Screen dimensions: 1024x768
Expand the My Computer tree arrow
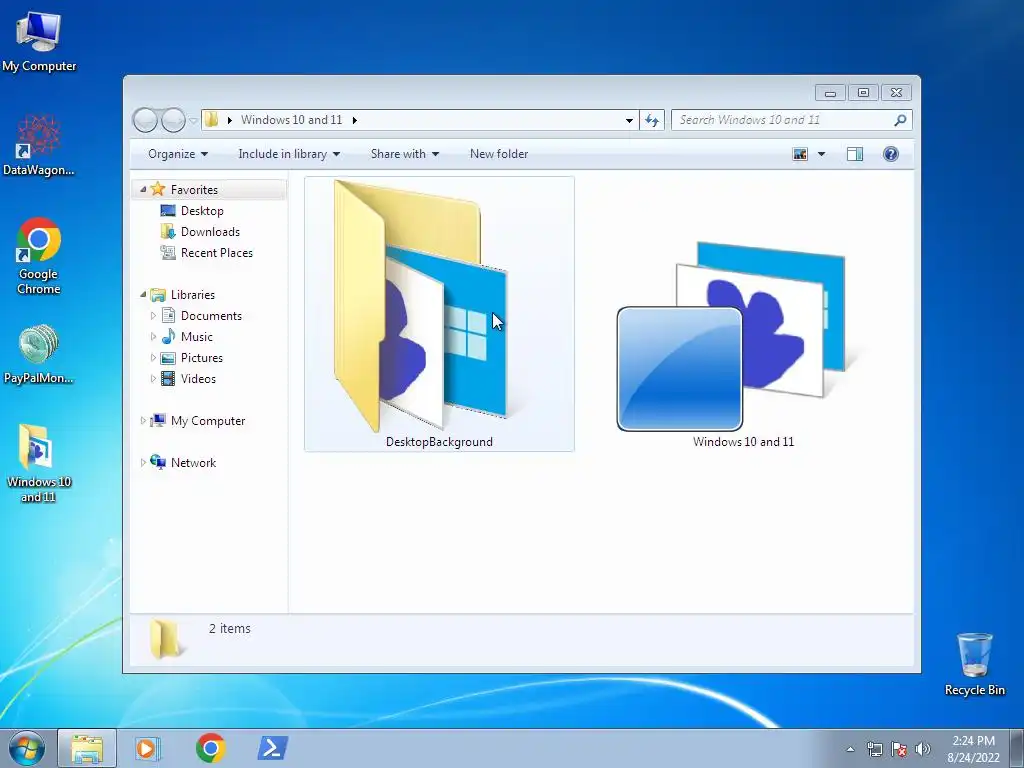(x=143, y=421)
